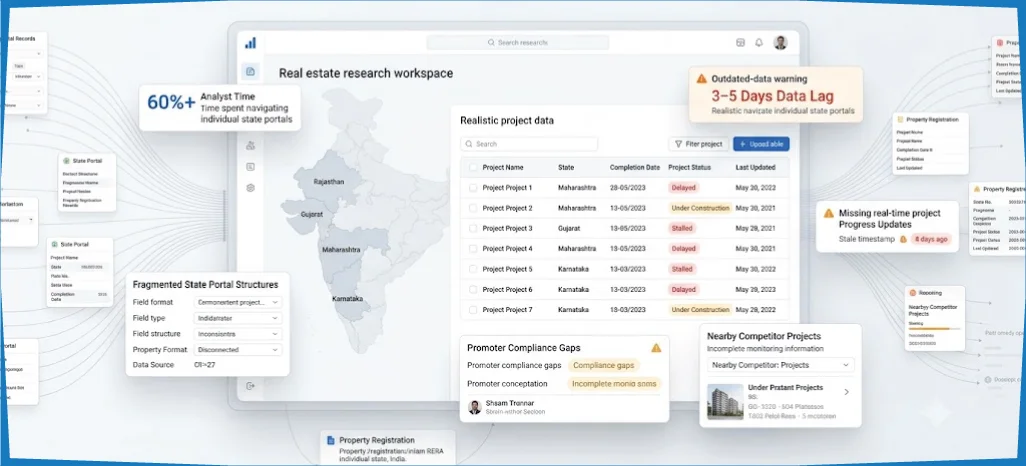Check the Project Project 5 checkbox

[472, 269]
